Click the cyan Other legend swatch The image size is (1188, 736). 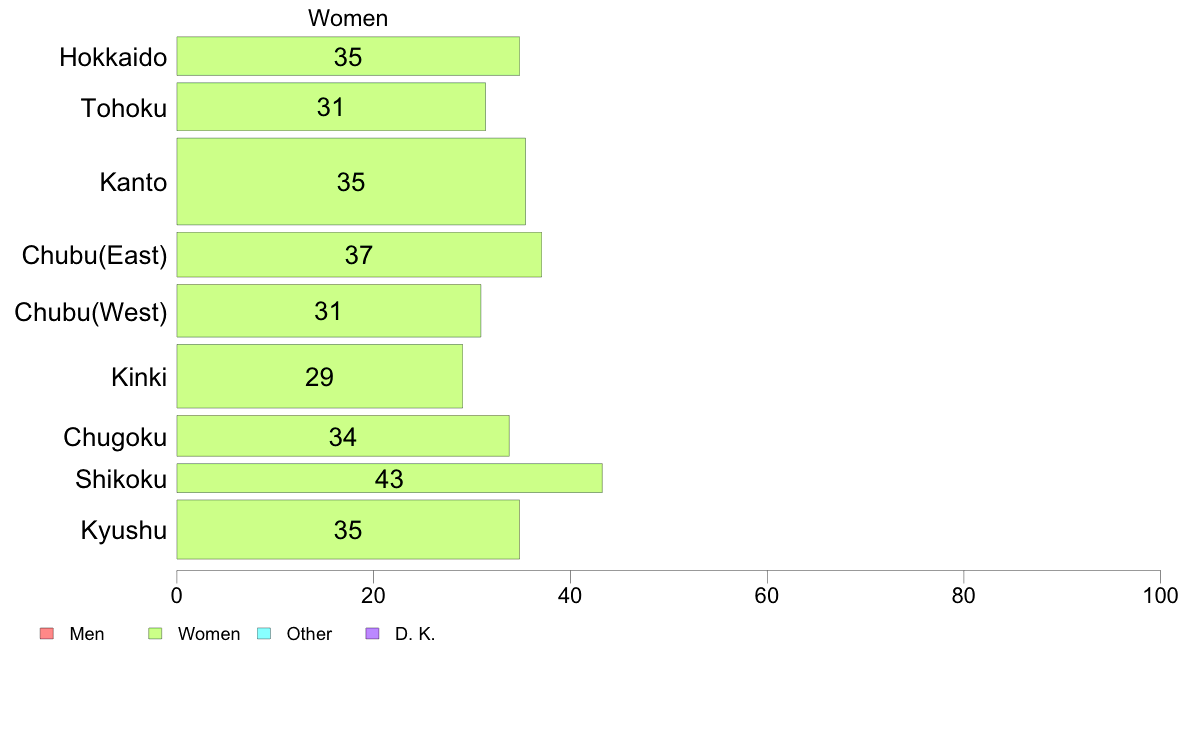point(264,634)
